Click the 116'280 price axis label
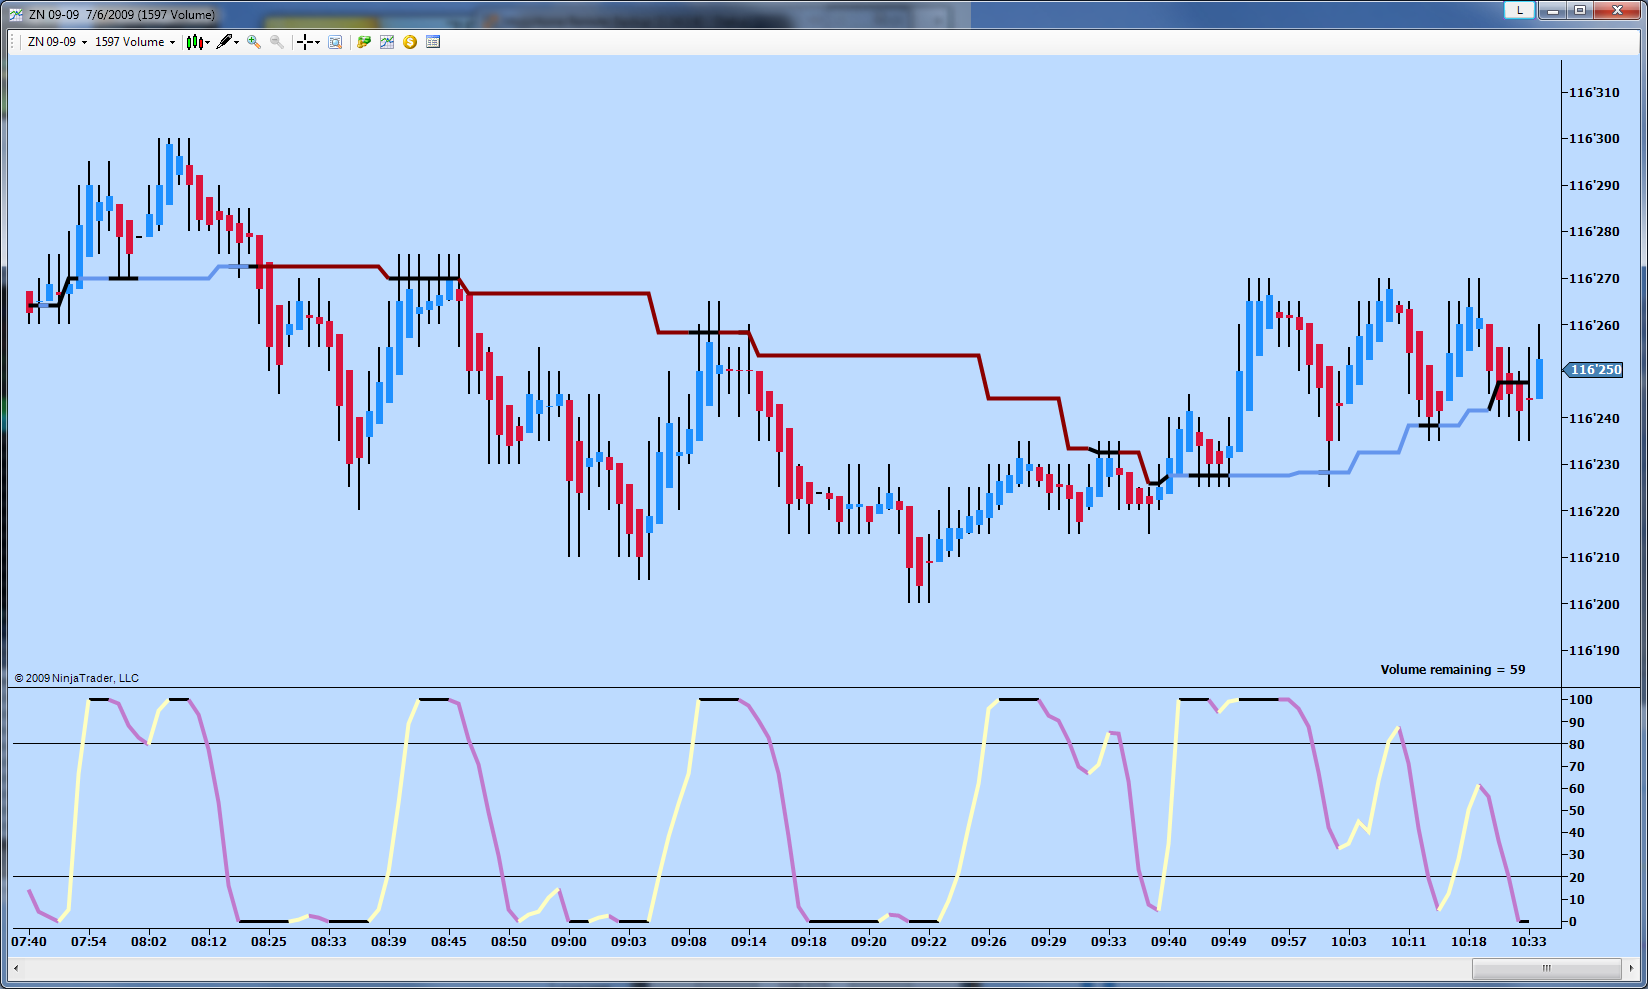The width and height of the screenshot is (1648, 989). [1594, 231]
